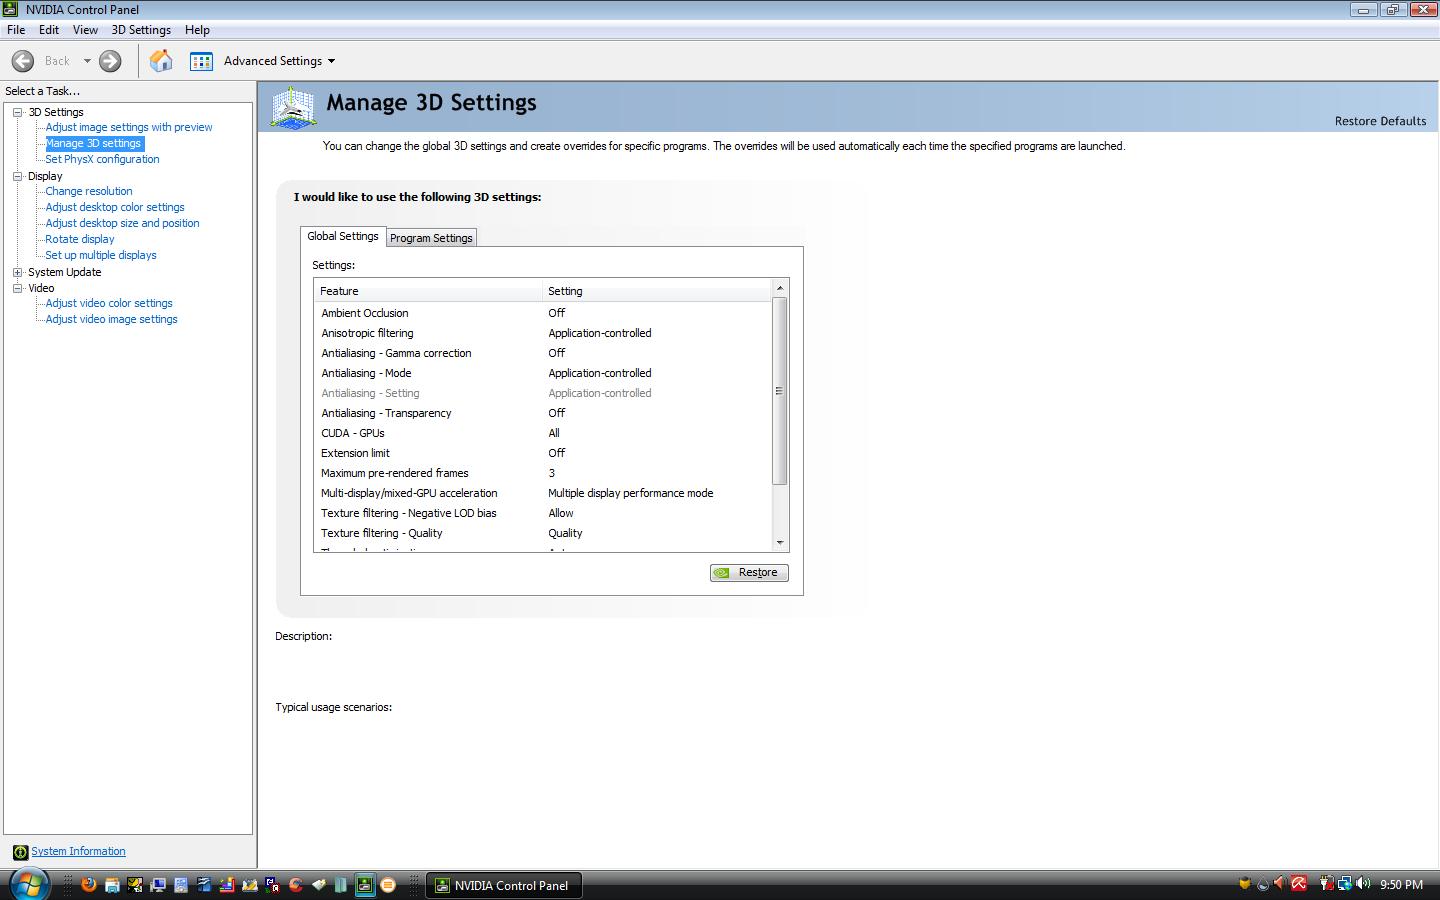The width and height of the screenshot is (1440, 900).
Task: Open Change resolution task
Action: tap(89, 191)
